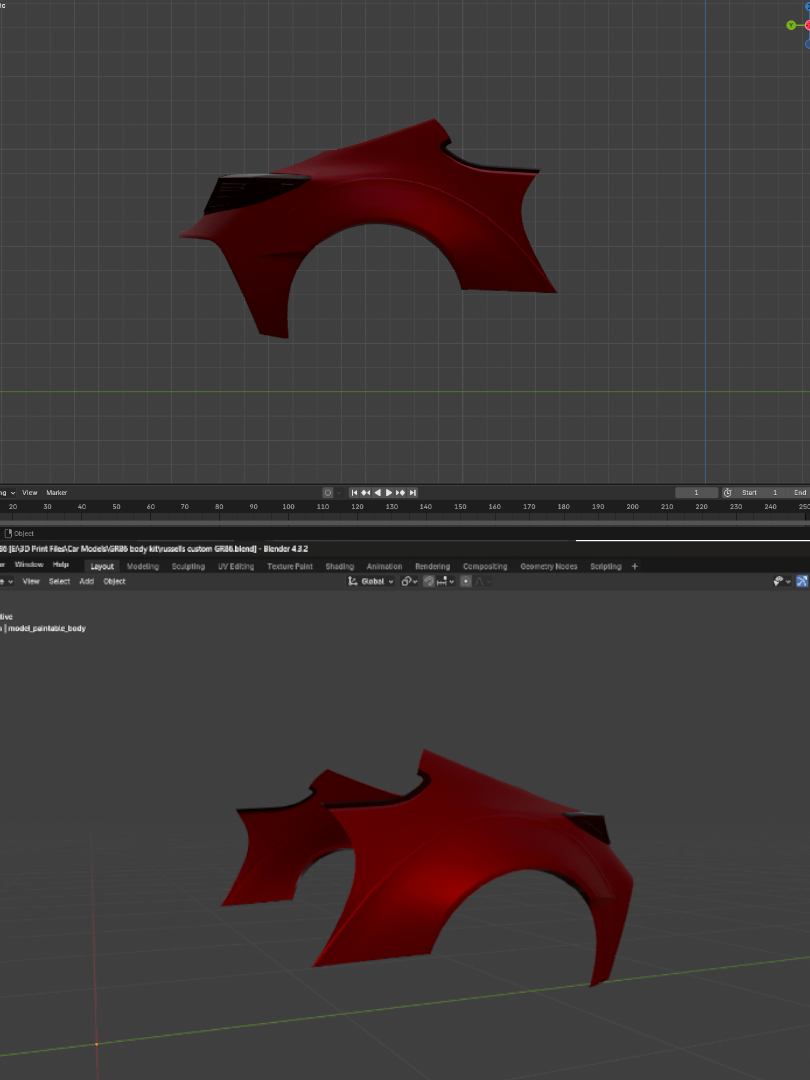Expand the gizmo visibility dropdown

787,581
